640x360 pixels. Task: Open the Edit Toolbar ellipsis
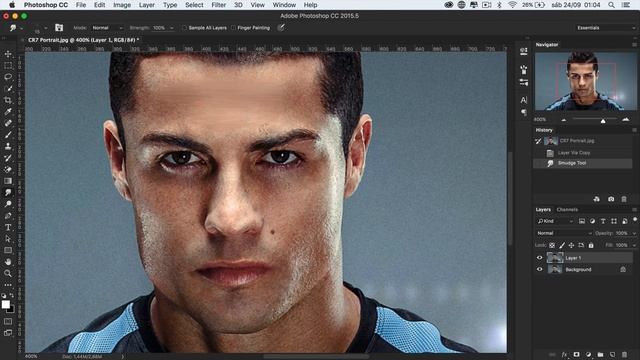pos(8,284)
